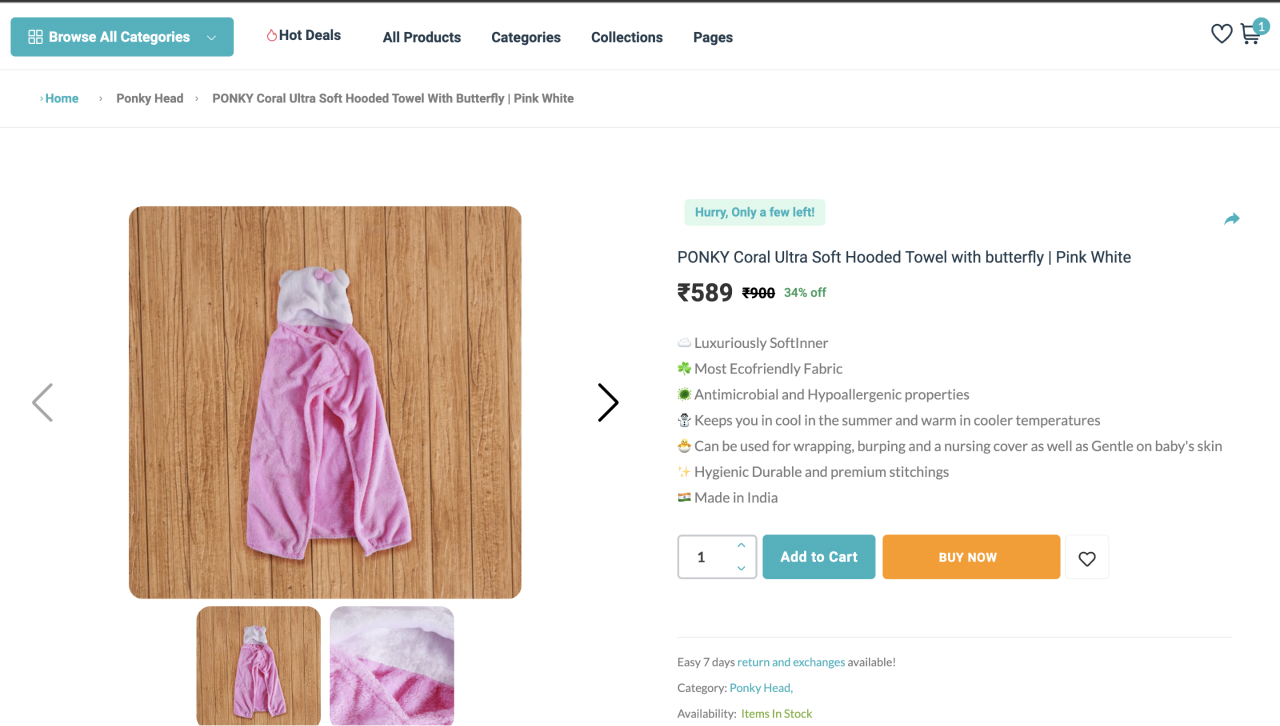Open the Collections menu
Image resolution: width=1280 pixels, height=726 pixels.
(x=627, y=37)
